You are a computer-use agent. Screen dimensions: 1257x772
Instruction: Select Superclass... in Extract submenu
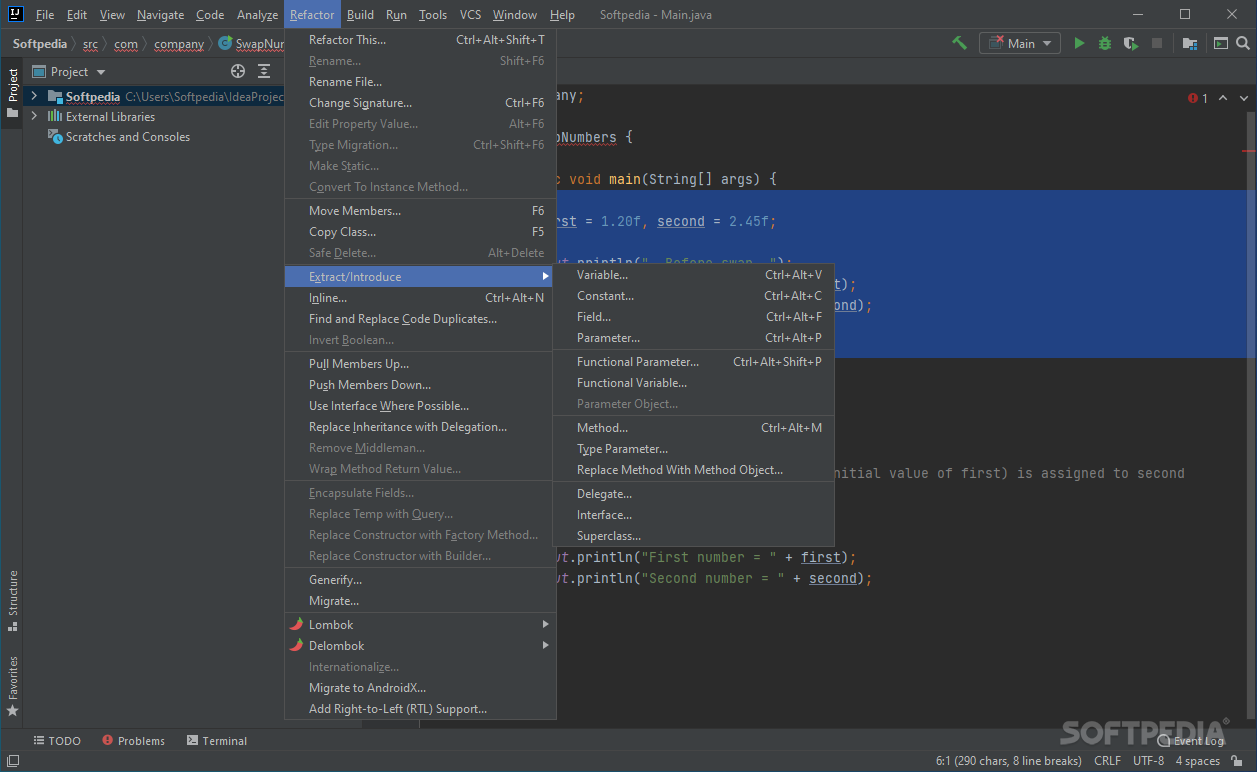pos(693,536)
